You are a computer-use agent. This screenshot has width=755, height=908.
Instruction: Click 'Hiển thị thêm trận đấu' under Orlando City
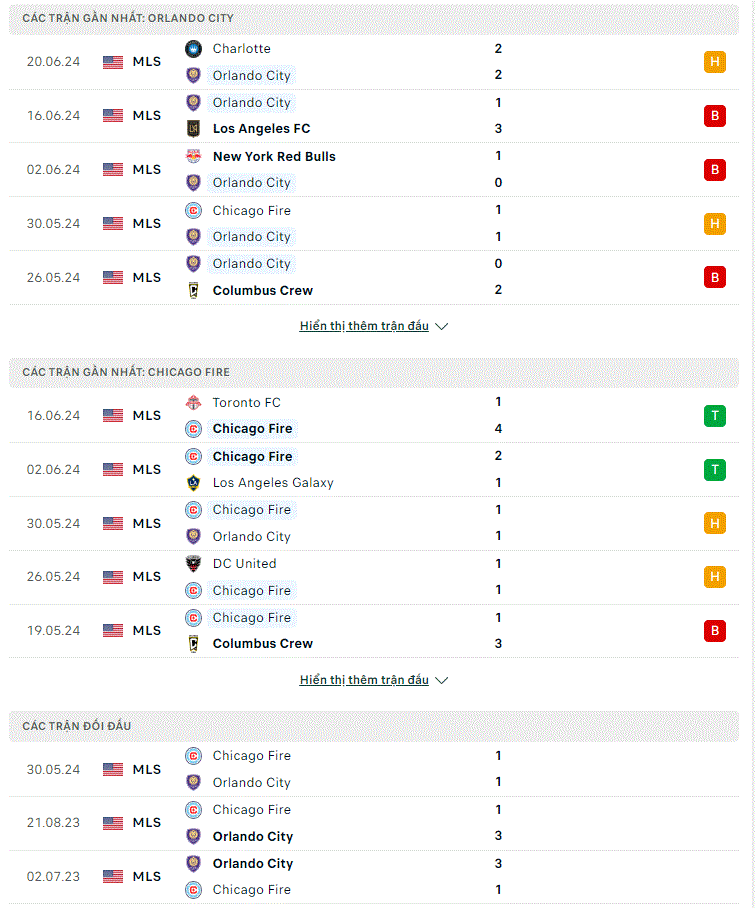364,326
